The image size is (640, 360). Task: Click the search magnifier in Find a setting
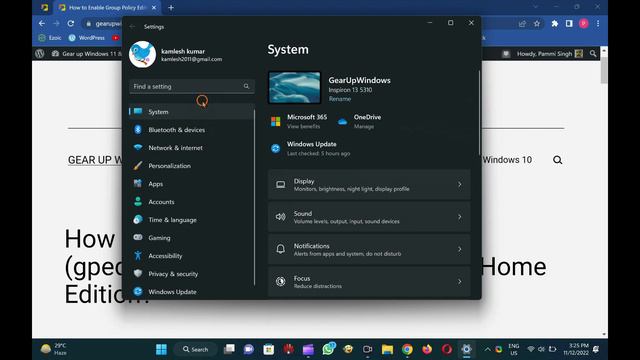(246, 86)
